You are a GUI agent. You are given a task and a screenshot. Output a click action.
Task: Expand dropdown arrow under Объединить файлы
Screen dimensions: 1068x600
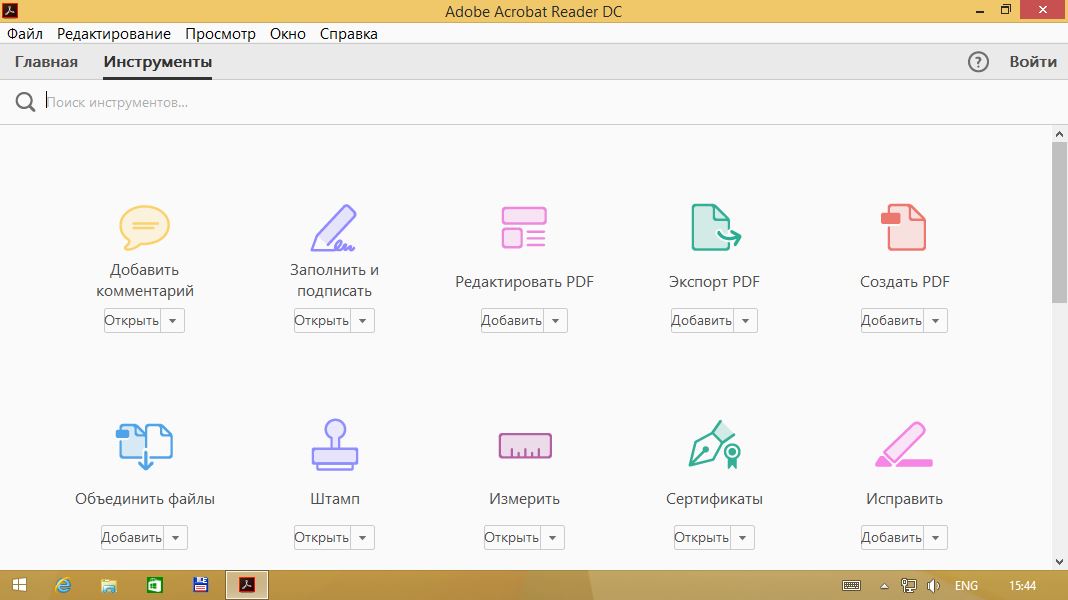(x=175, y=537)
